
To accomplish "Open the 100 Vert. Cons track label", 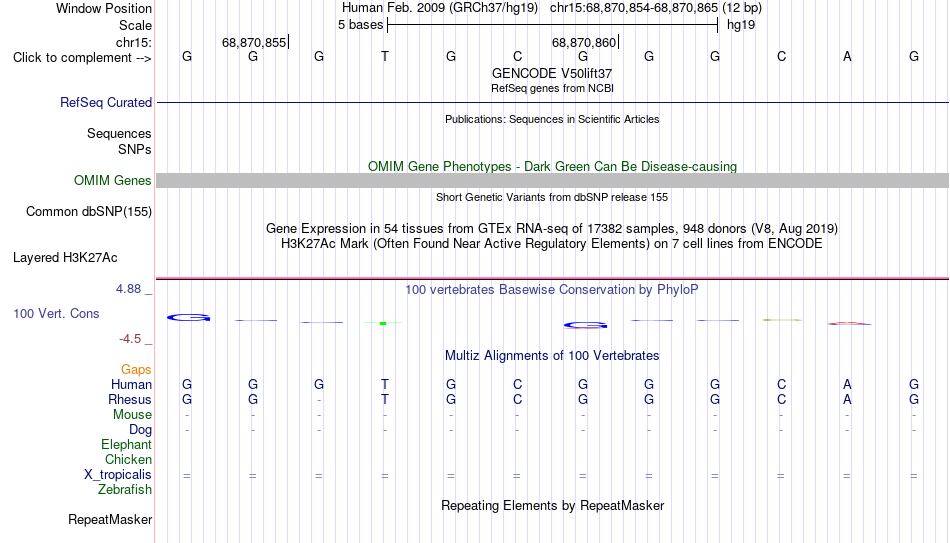I will tap(56, 313).
